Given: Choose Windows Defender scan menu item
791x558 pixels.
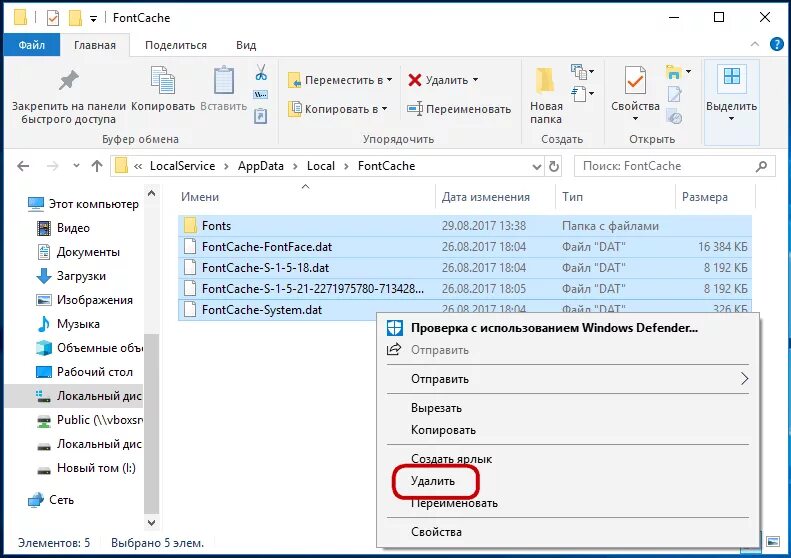Looking at the screenshot, I should coord(554,327).
